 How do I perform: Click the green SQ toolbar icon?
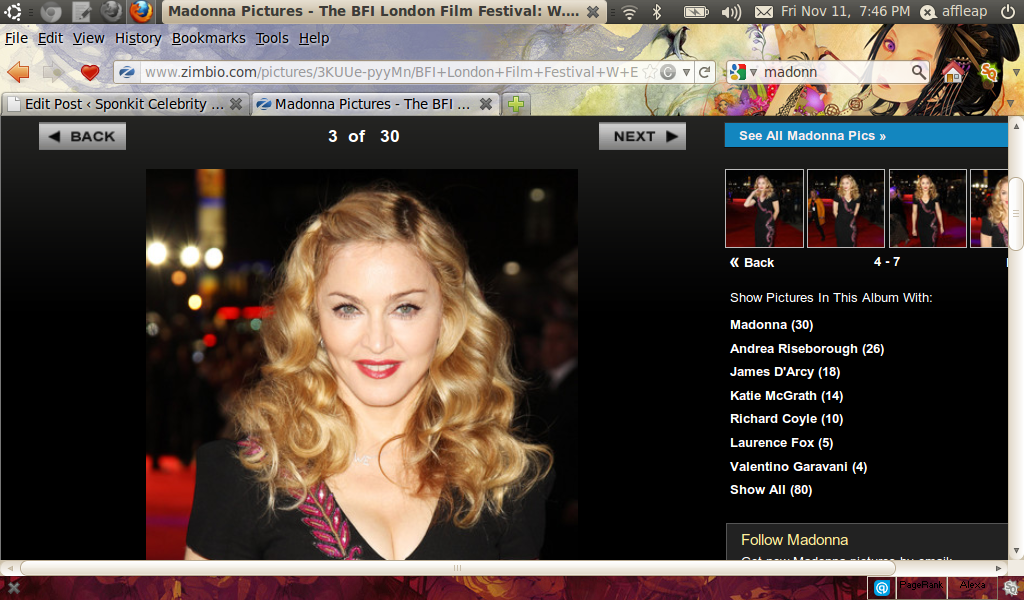989,72
